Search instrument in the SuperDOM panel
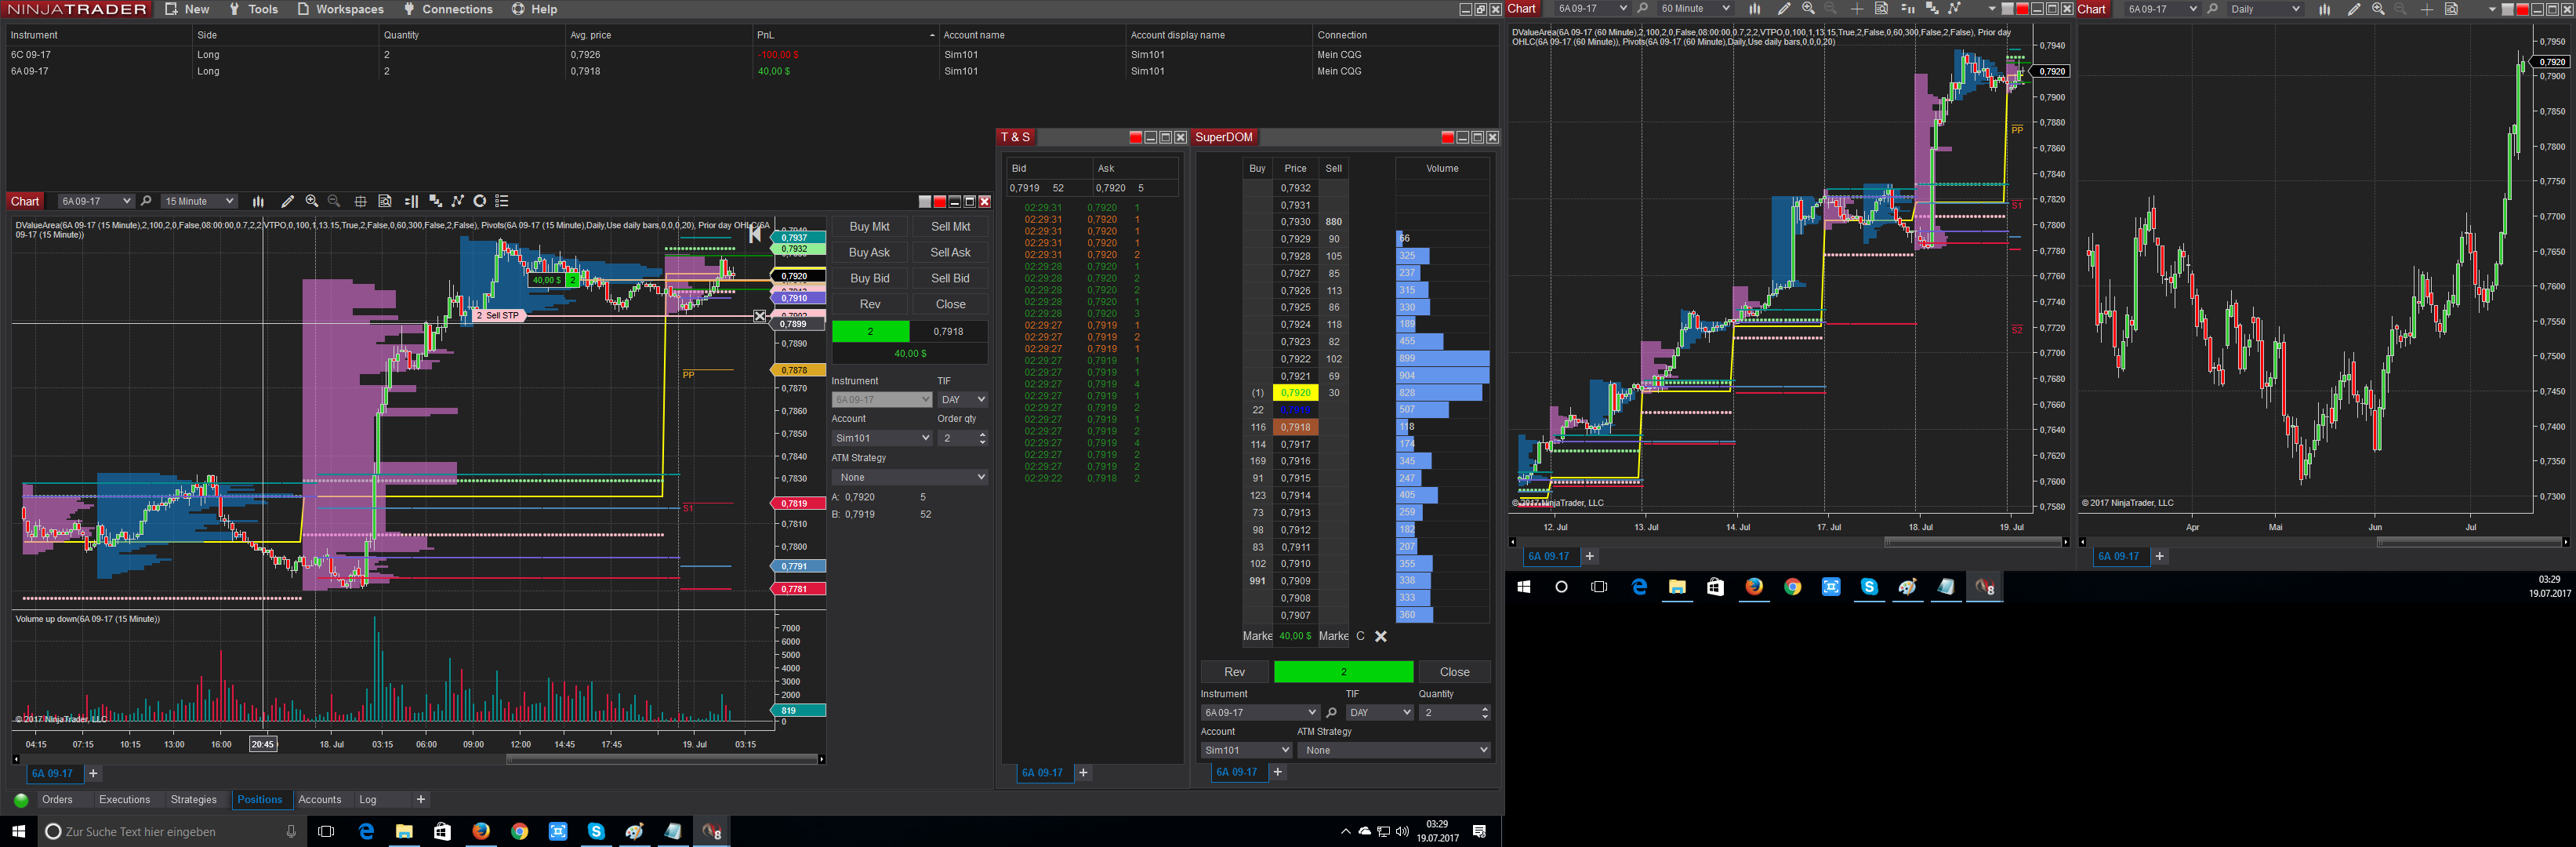Screen dimensions: 2576x847 point(1331,713)
